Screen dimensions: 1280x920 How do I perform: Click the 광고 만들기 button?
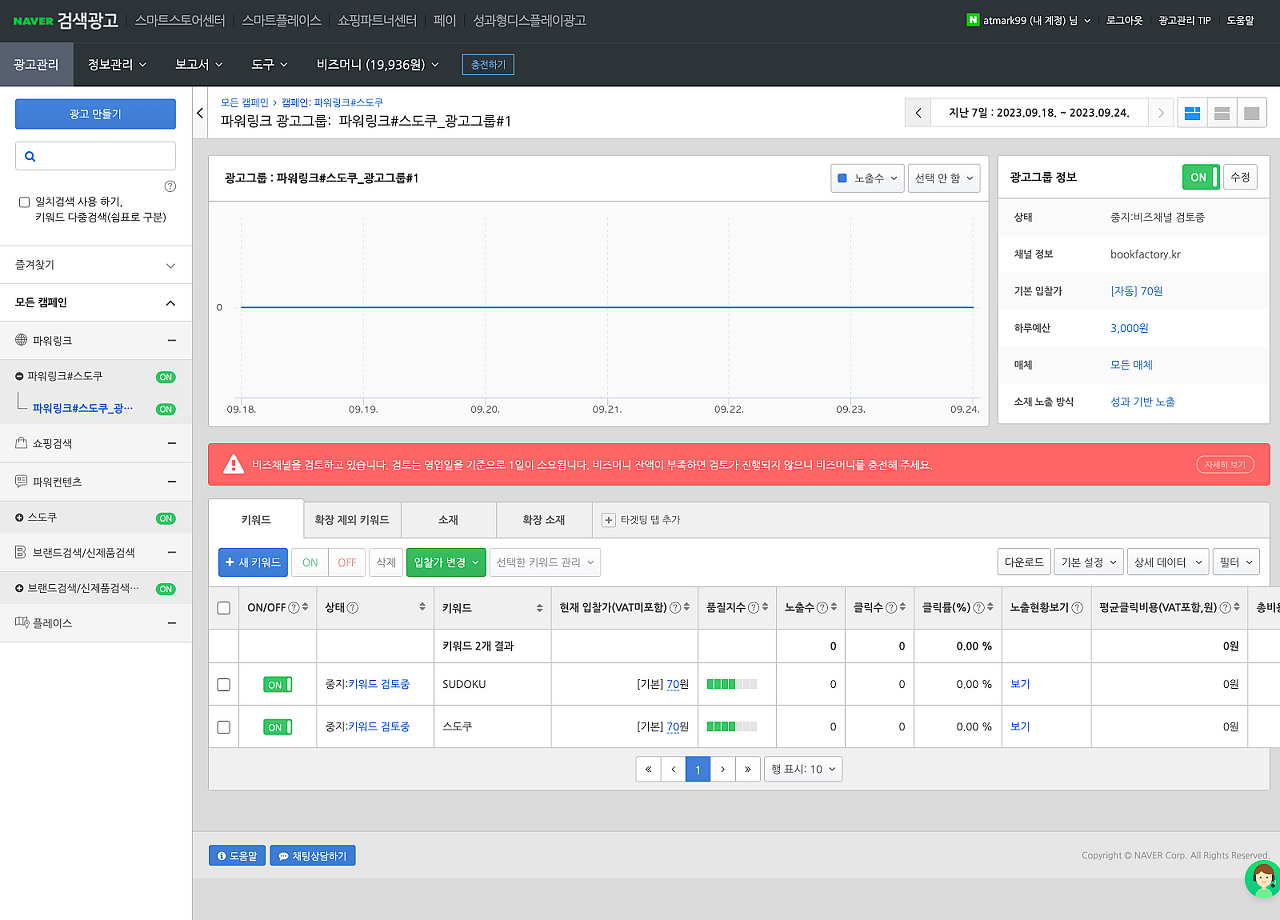point(95,114)
